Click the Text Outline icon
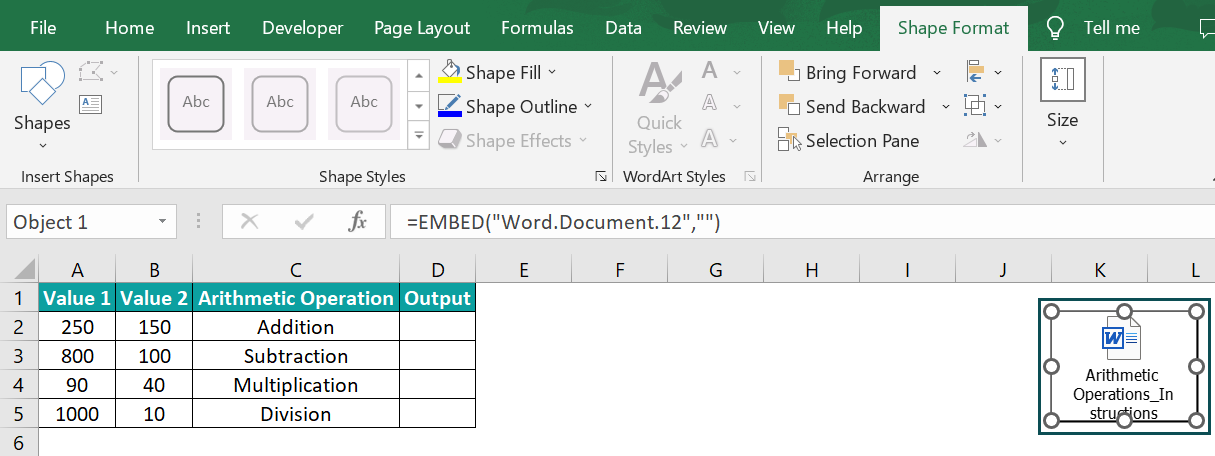The width and height of the screenshot is (1215, 456). point(709,103)
